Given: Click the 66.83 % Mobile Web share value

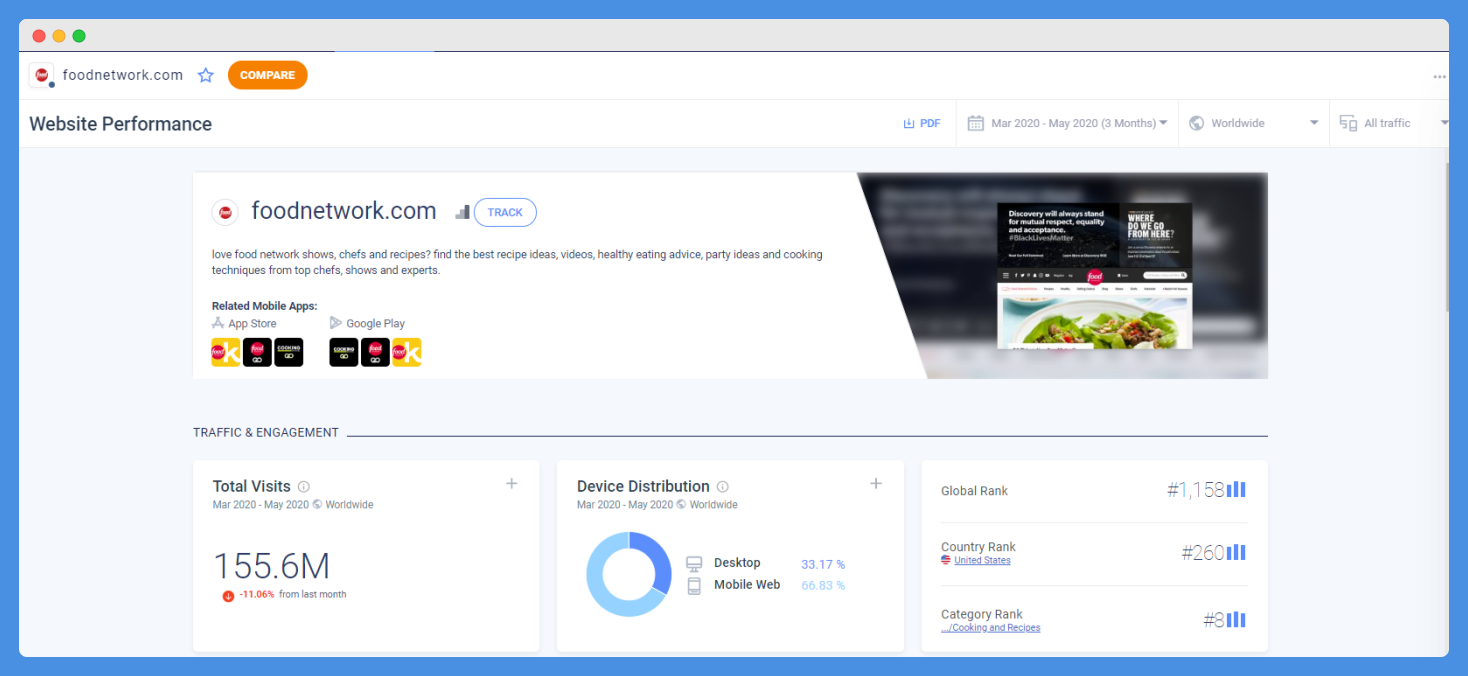Looking at the screenshot, I should (x=823, y=586).
